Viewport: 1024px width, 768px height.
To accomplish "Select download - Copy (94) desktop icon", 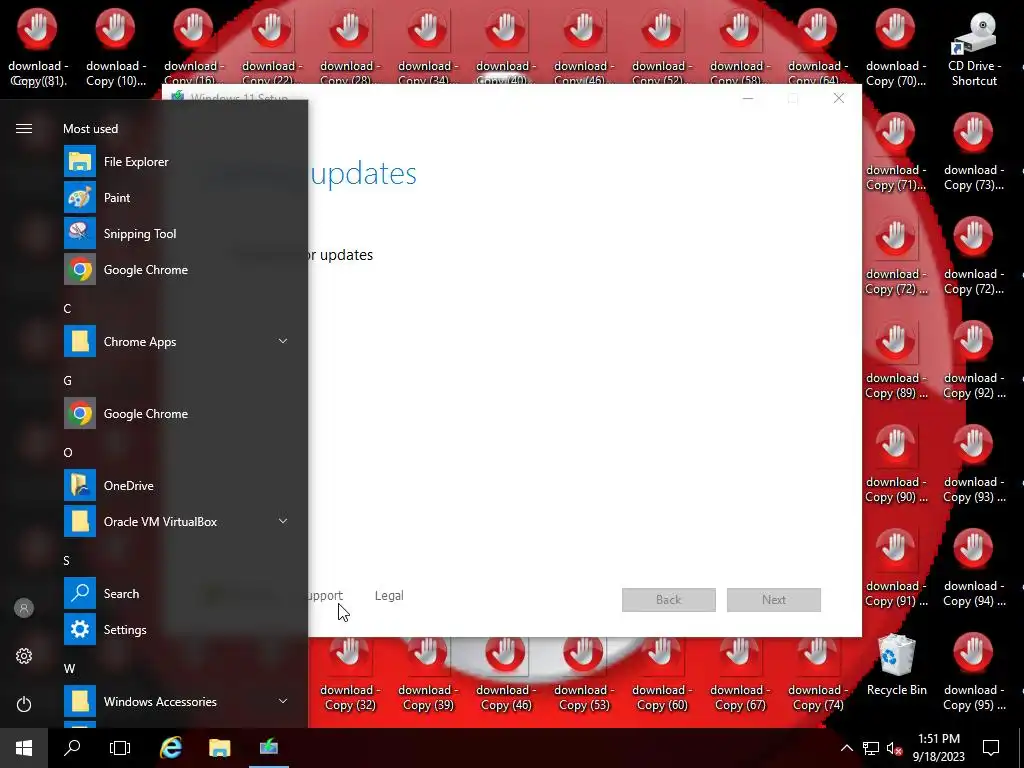I will 974,568.
